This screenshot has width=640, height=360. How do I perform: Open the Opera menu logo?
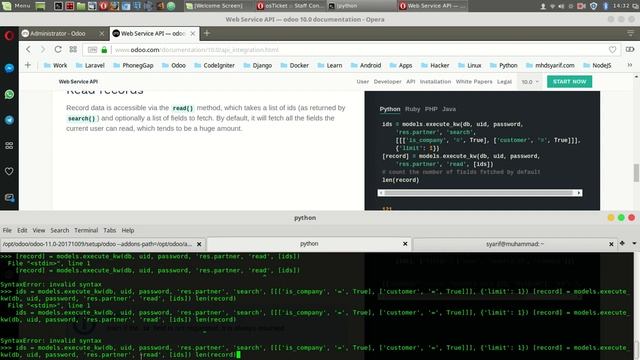(9, 35)
